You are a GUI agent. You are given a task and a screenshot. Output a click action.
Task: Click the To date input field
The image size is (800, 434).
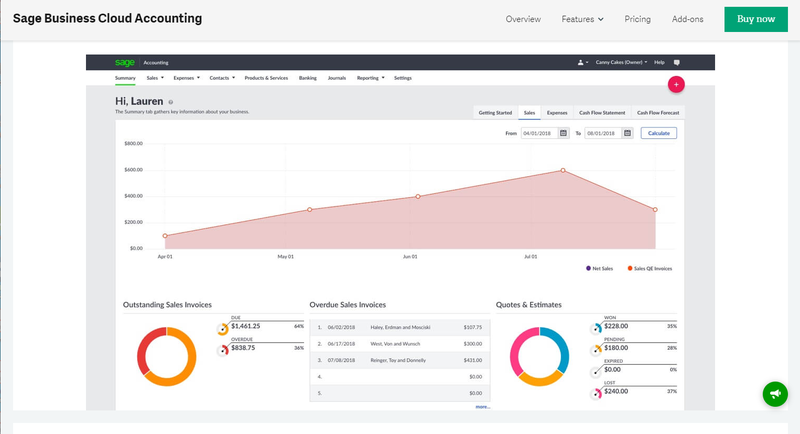tap(603, 133)
